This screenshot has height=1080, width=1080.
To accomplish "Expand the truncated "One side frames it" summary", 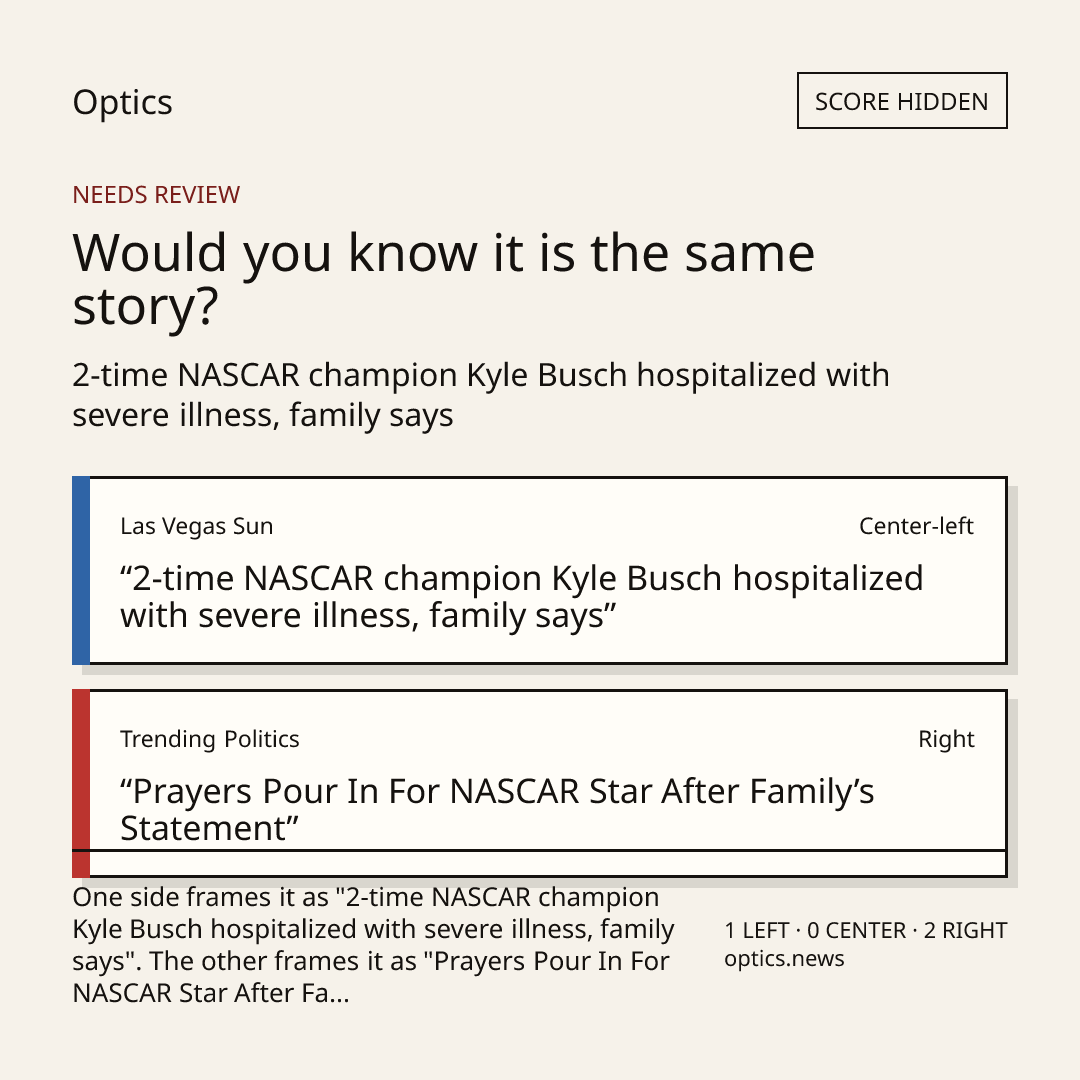I will pyautogui.click(x=373, y=945).
